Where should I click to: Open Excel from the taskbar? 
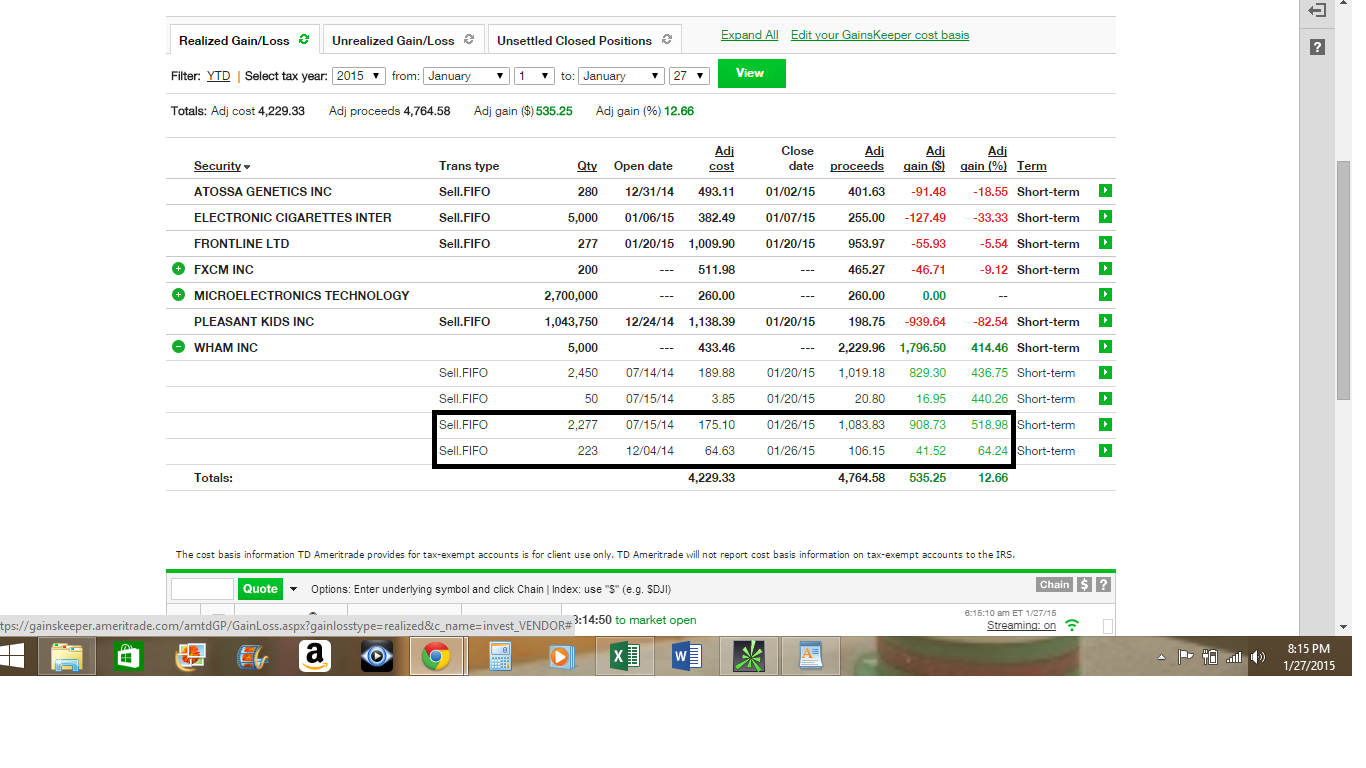point(625,656)
